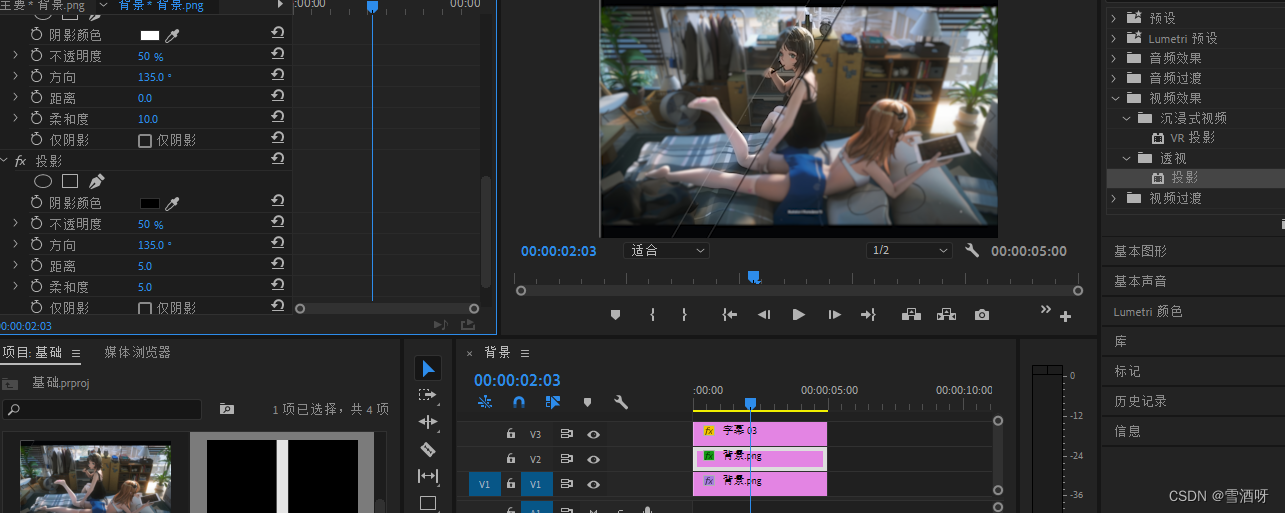Create ellipse mask for 投影 effect

43,181
